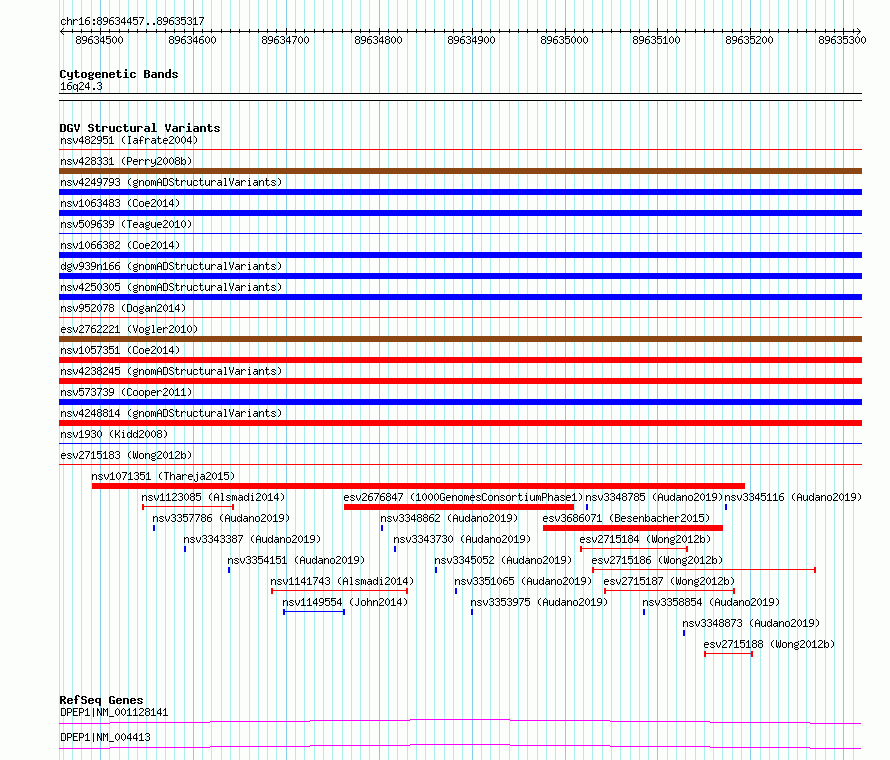Click the red bar beneath esv2676847
This screenshot has height=760, width=890.
point(459,507)
